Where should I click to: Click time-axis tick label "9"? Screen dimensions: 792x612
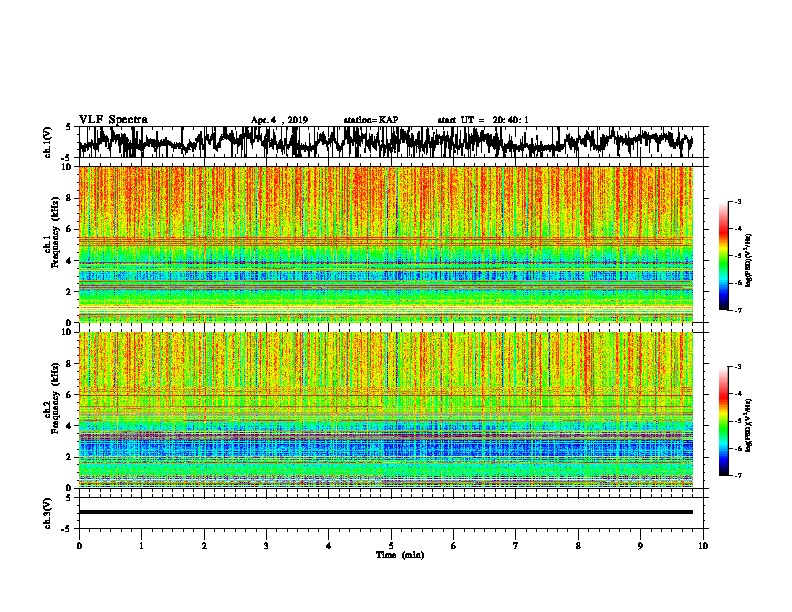tap(640, 546)
